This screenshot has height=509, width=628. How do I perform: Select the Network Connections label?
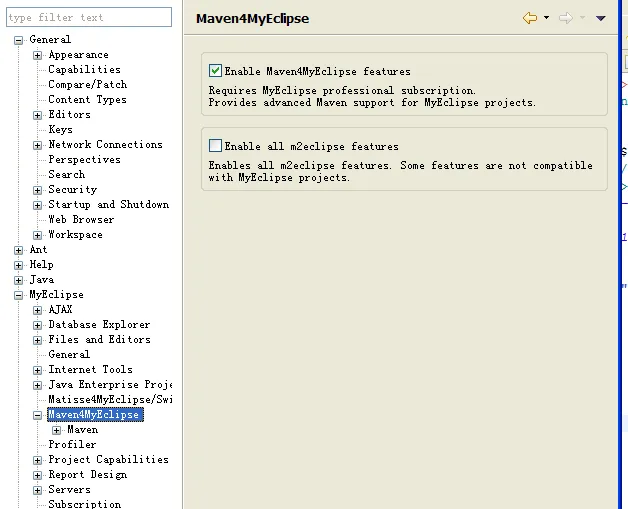pos(105,144)
